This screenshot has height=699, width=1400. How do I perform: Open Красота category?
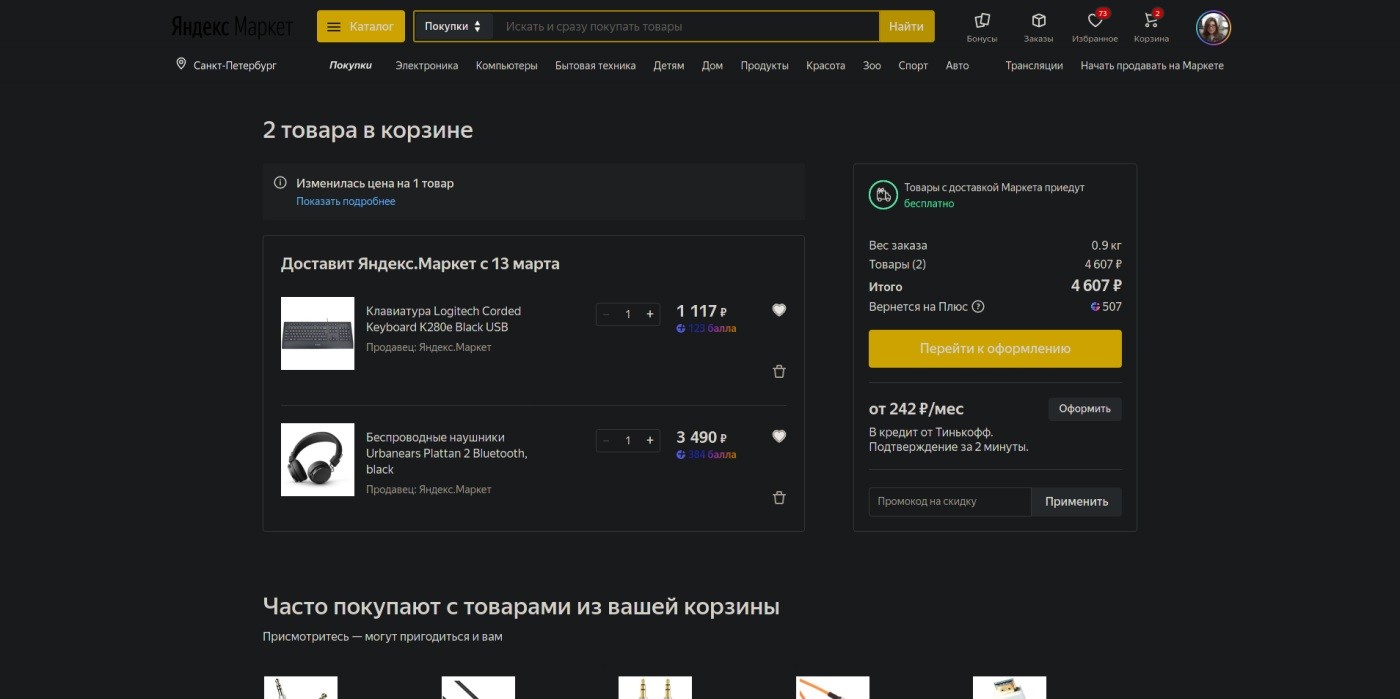826,65
